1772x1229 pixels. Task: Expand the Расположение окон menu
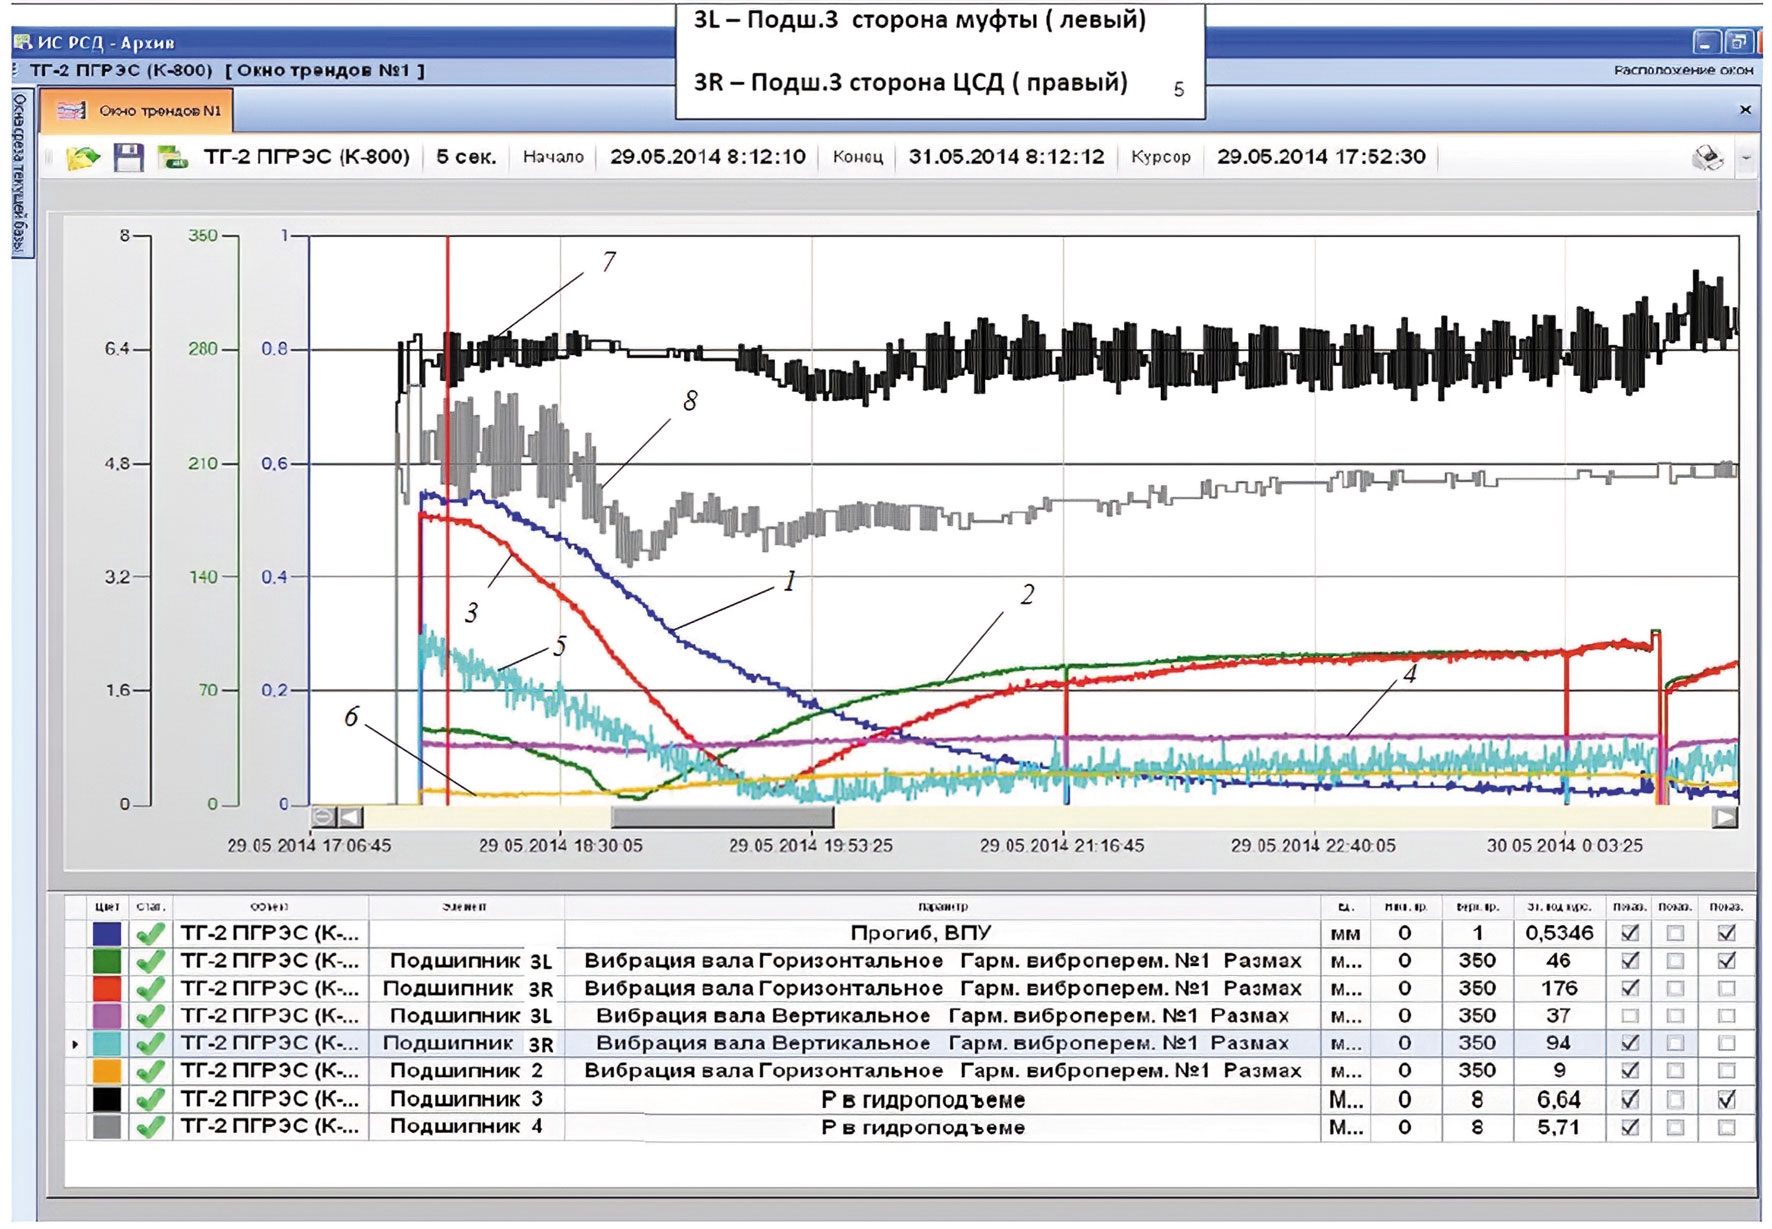pyautogui.click(x=1683, y=70)
